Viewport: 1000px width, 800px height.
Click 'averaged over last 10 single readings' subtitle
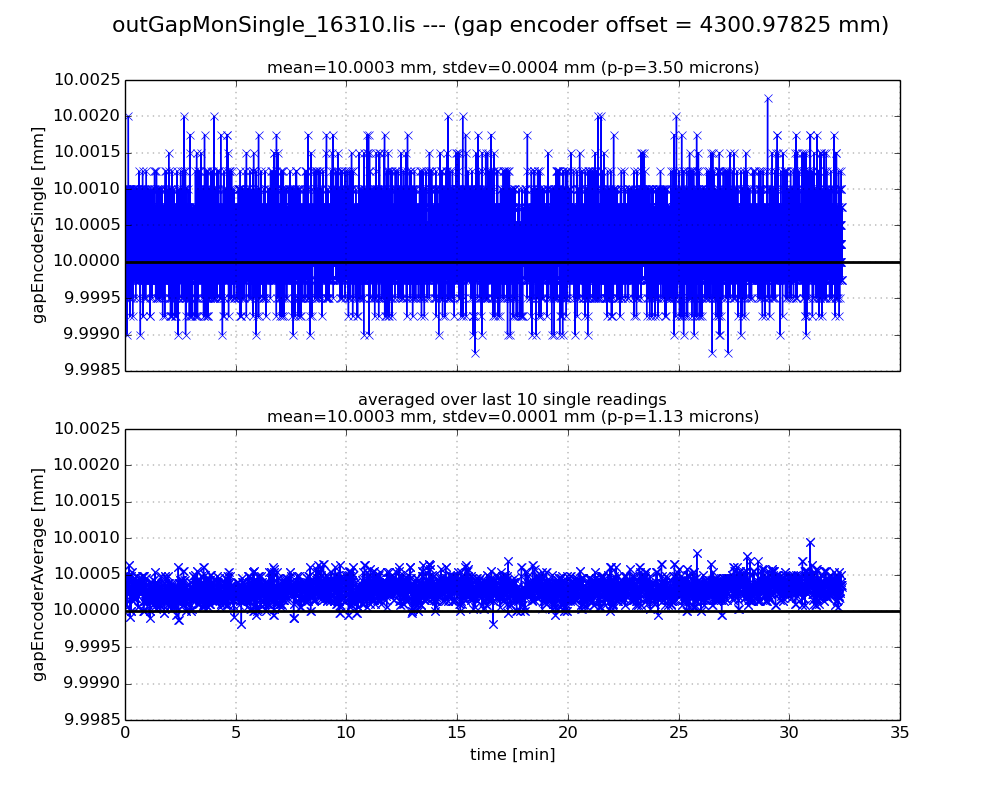coord(512,400)
